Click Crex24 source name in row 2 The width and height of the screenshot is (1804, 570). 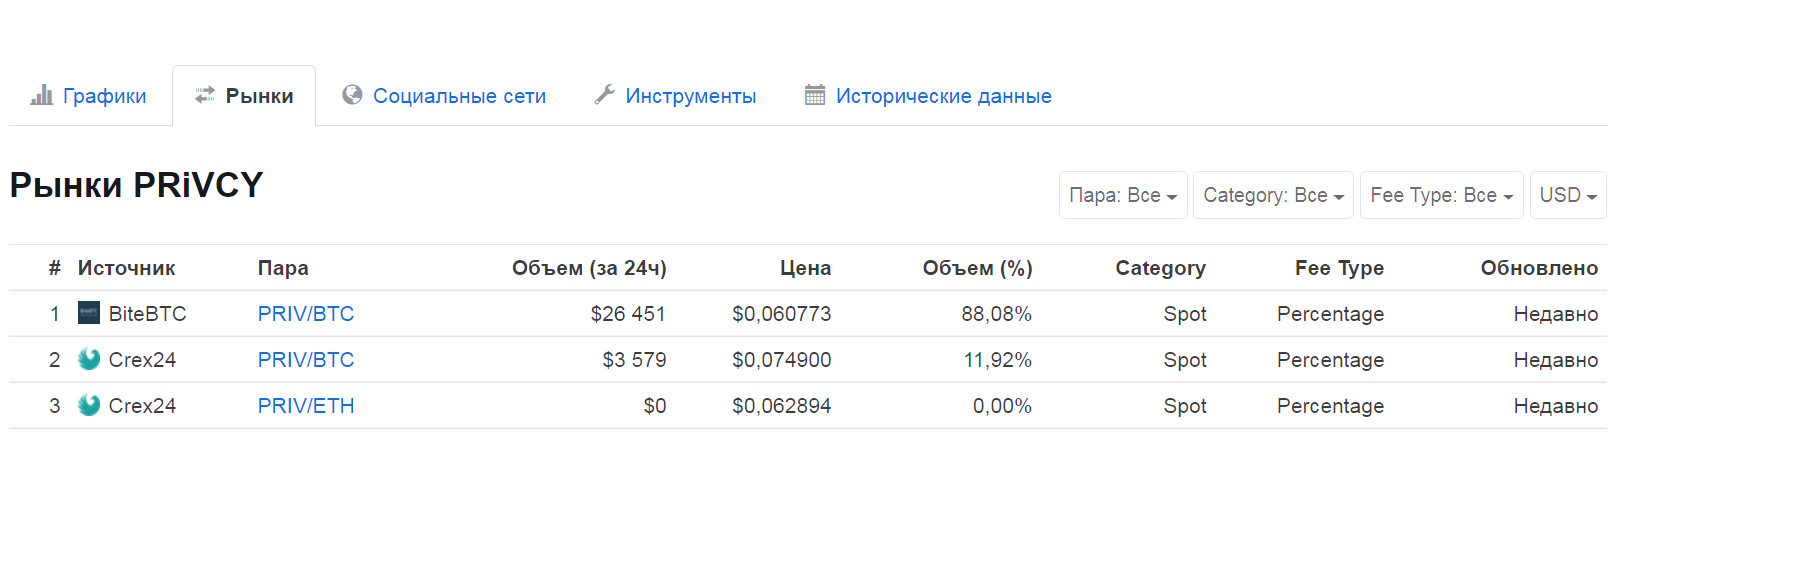pos(142,360)
